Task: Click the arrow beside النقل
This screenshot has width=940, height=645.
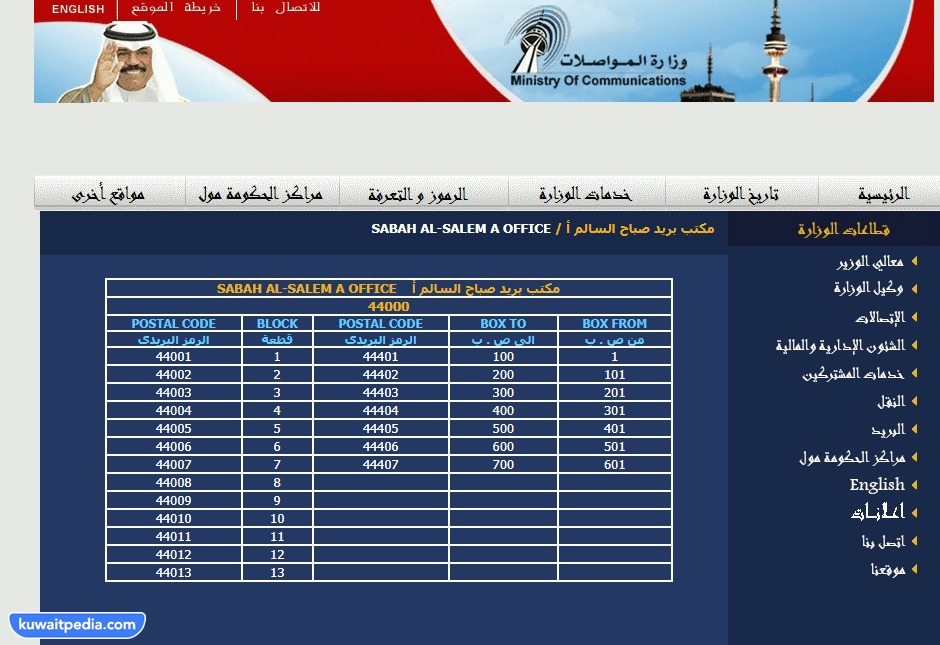Action: pyautogui.click(x=915, y=400)
